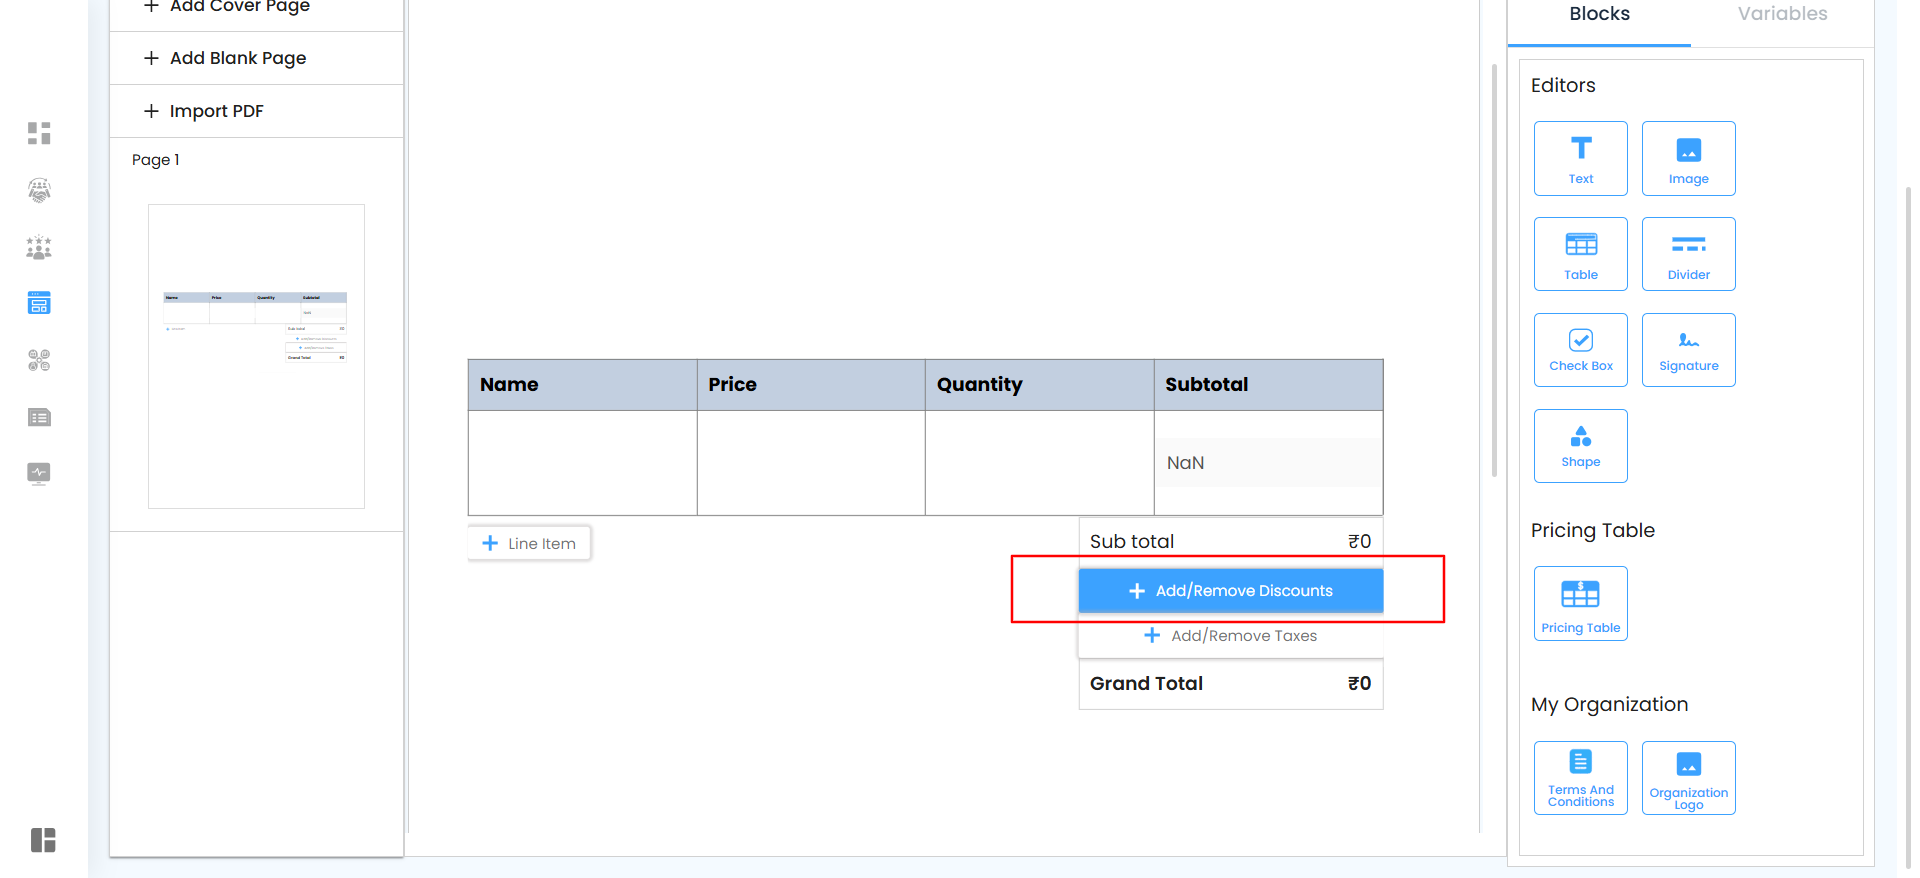Viewport: 1920px width, 878px height.
Task: Open the highlighted templates icon in sidebar
Action: point(39,303)
